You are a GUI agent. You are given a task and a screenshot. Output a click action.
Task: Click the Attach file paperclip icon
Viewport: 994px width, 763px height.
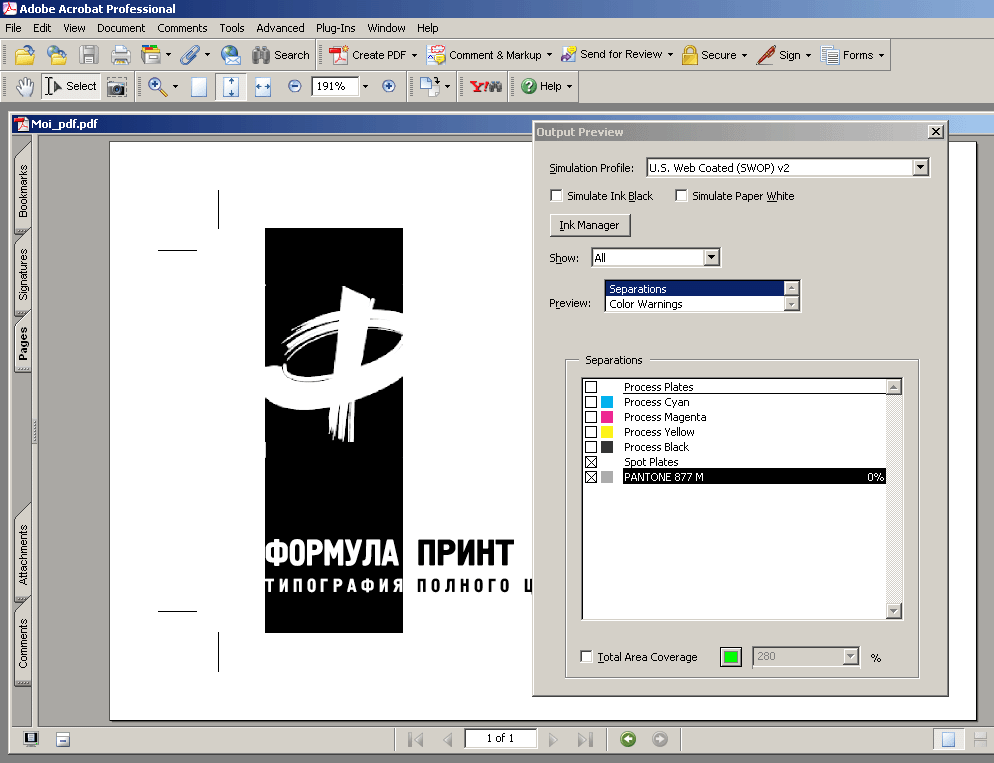coord(189,55)
